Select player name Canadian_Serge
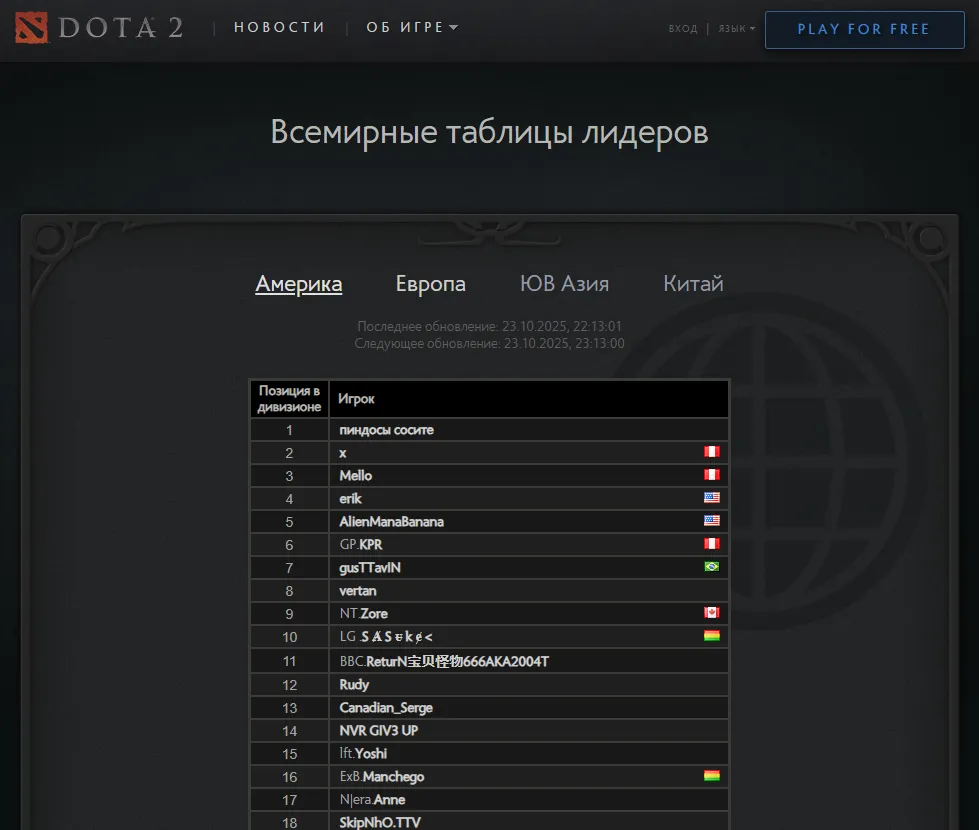This screenshot has height=830, width=979. [x=386, y=708]
